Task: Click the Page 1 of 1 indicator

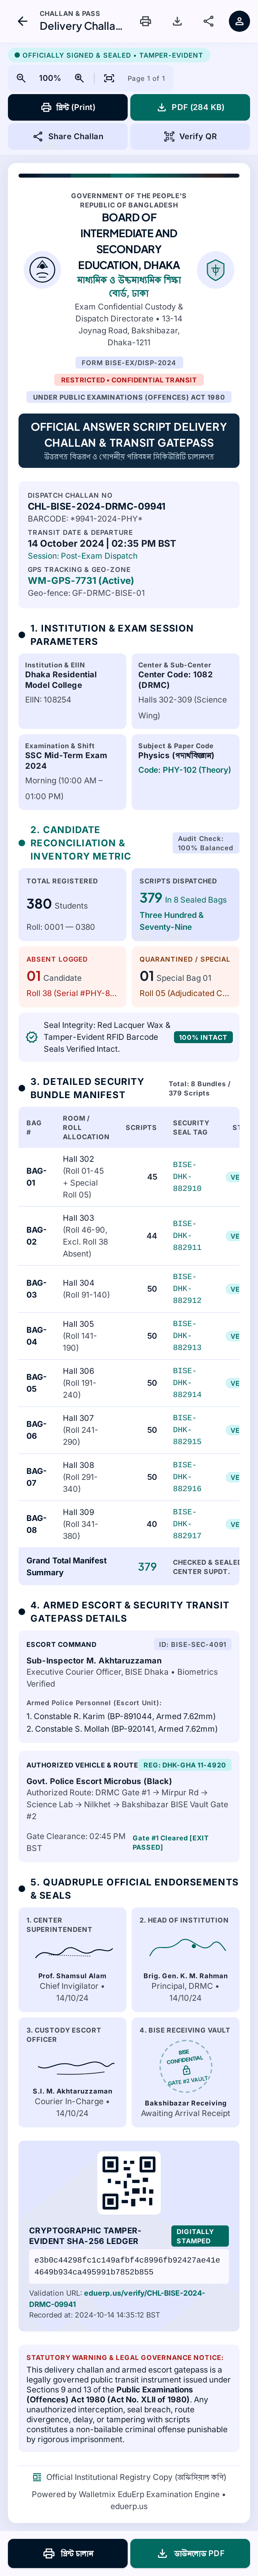Action: click(146, 78)
